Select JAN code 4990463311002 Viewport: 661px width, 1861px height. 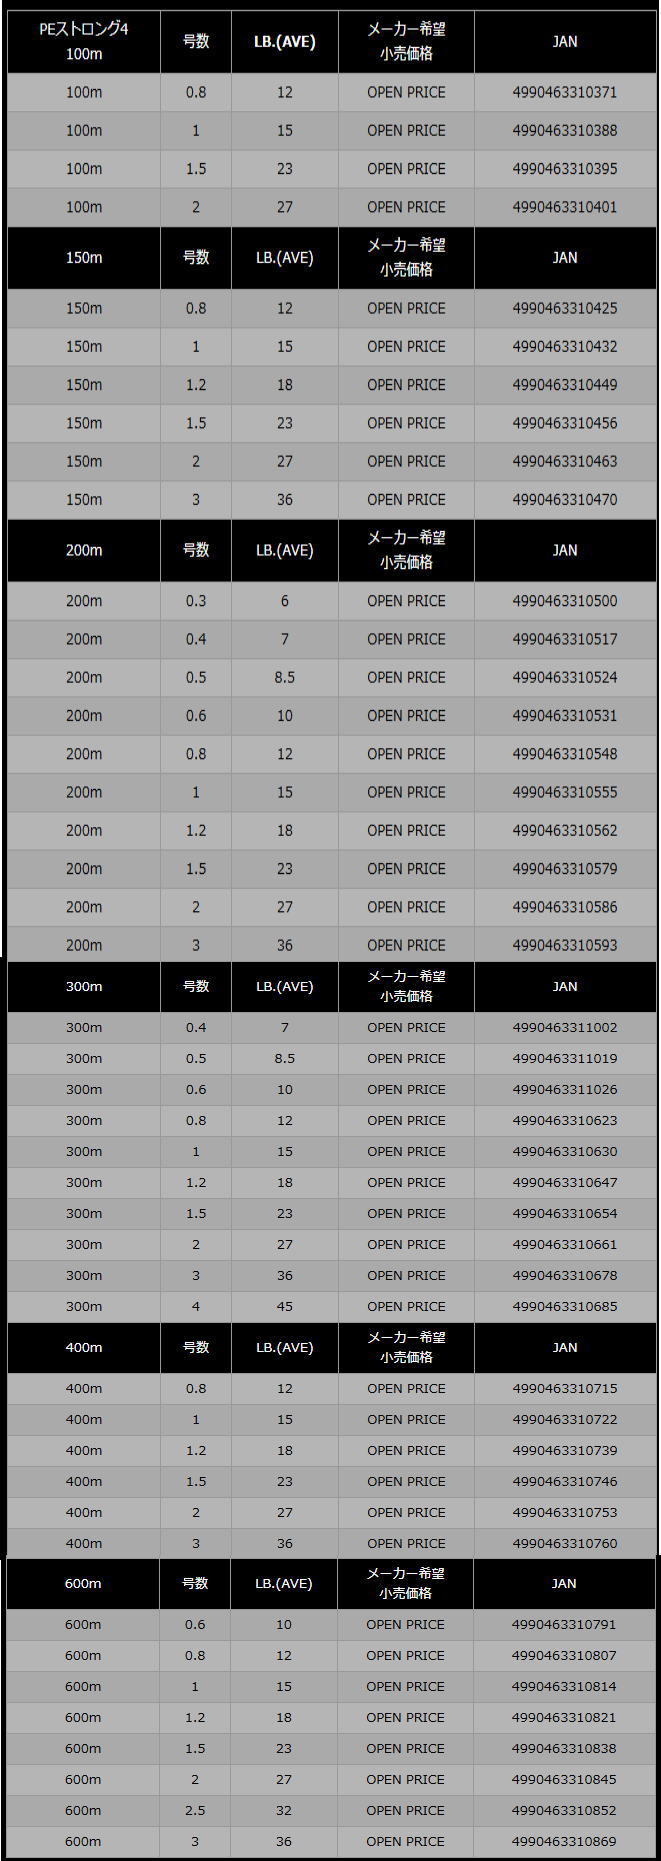point(564,1027)
